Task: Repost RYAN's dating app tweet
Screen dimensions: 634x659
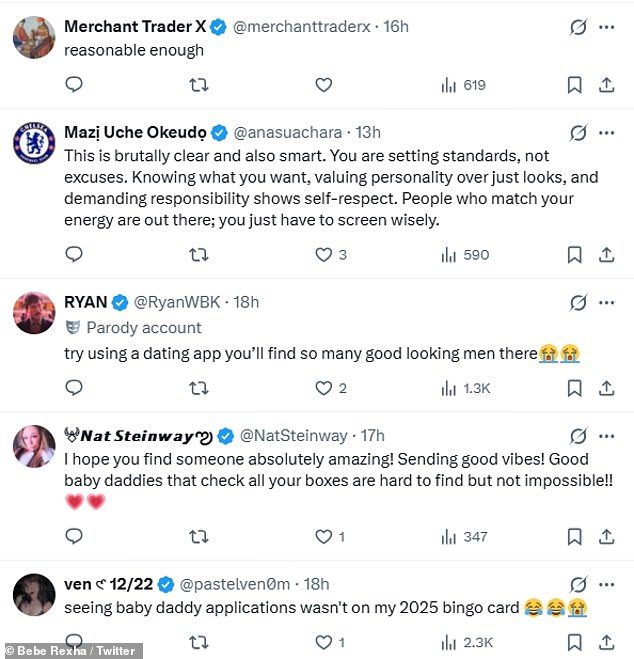Action: tap(199, 388)
